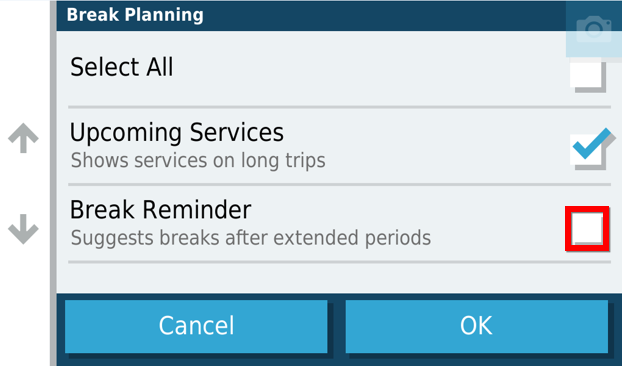Click the camera screenshot icon
The height and width of the screenshot is (366, 623).
[x=594, y=29]
